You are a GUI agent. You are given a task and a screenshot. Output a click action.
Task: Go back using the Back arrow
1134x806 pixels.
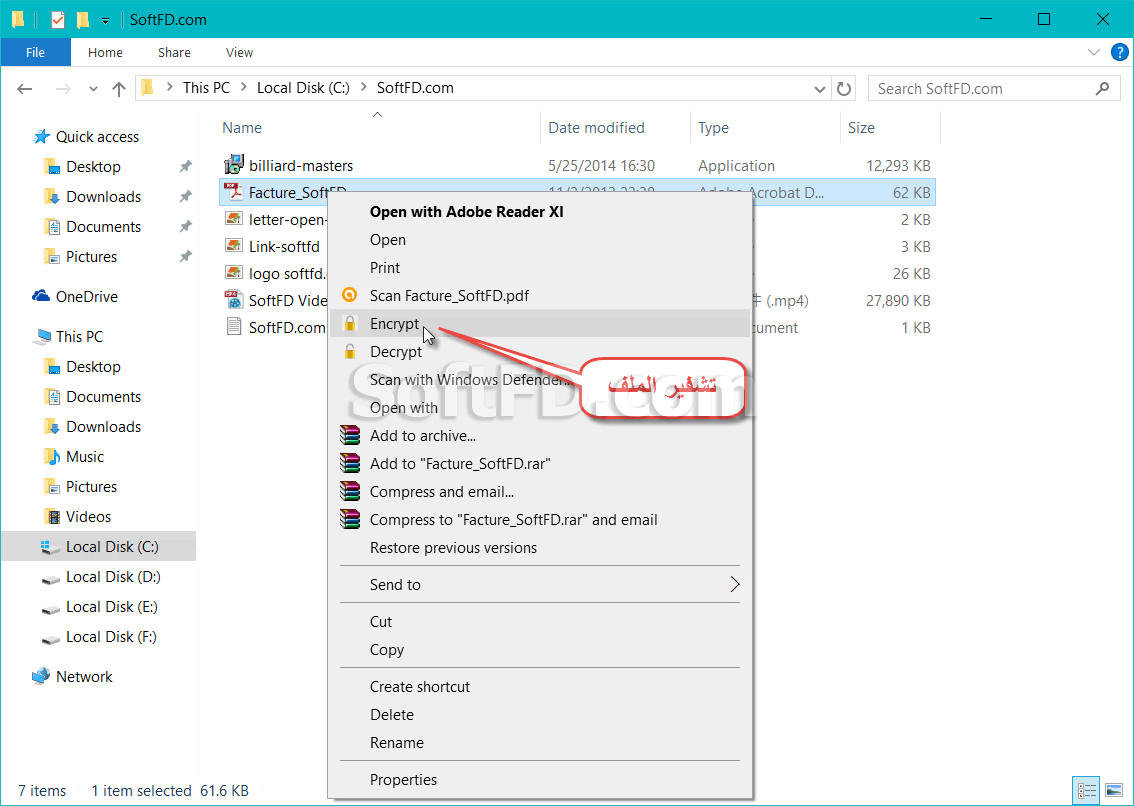click(x=25, y=89)
